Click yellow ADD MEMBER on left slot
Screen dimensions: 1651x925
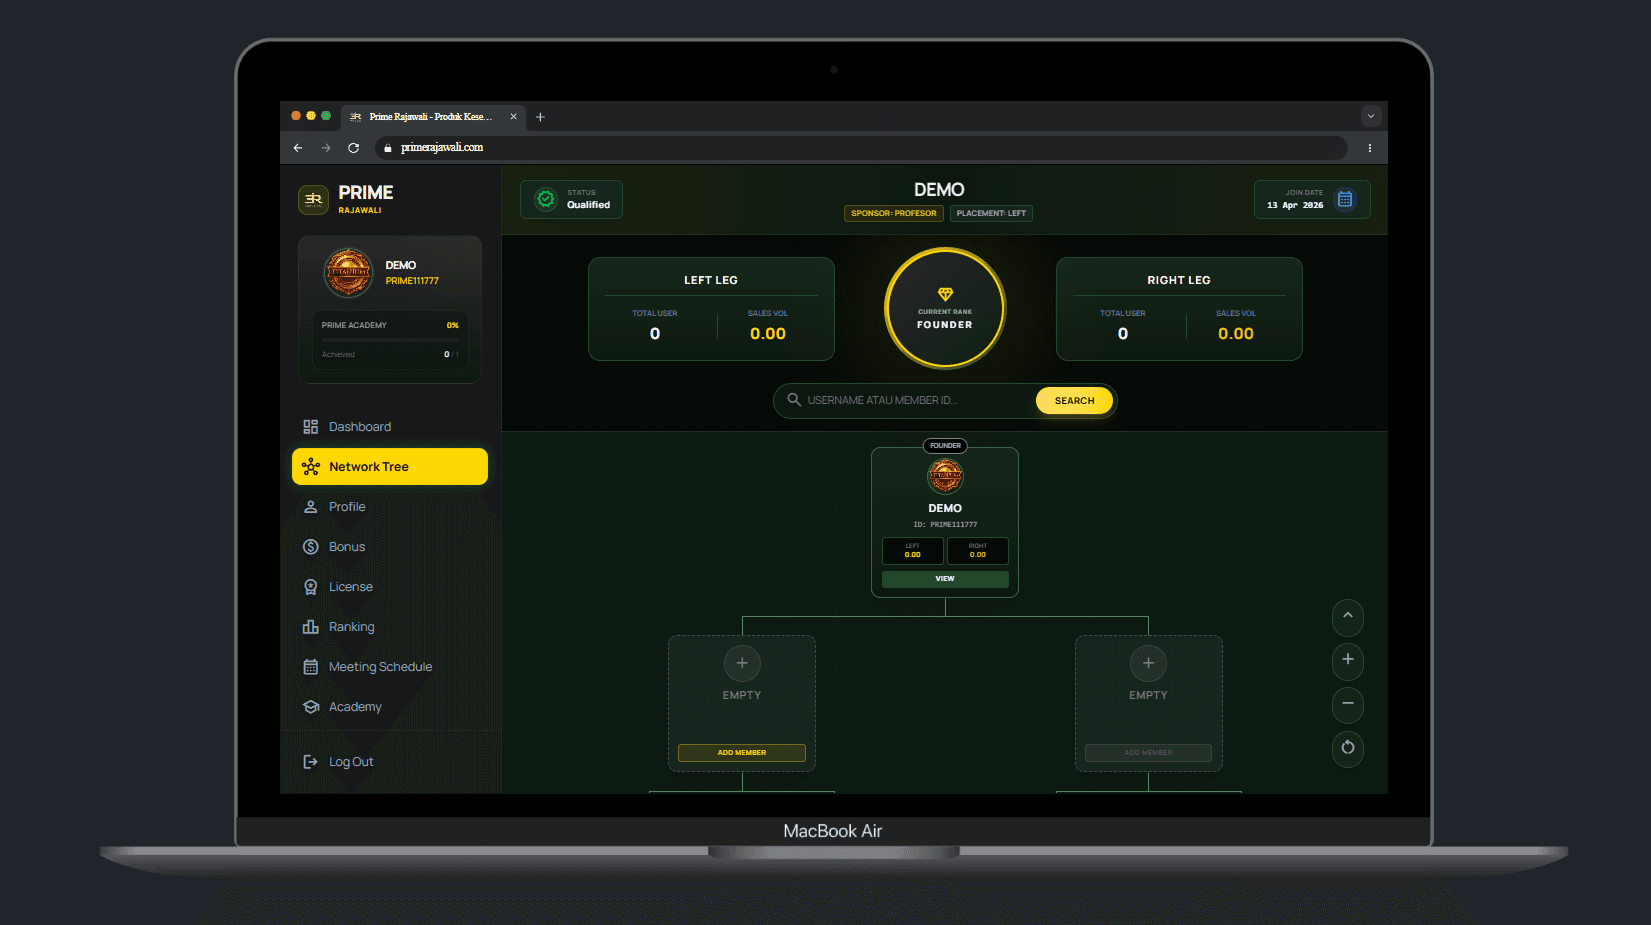click(x=742, y=753)
